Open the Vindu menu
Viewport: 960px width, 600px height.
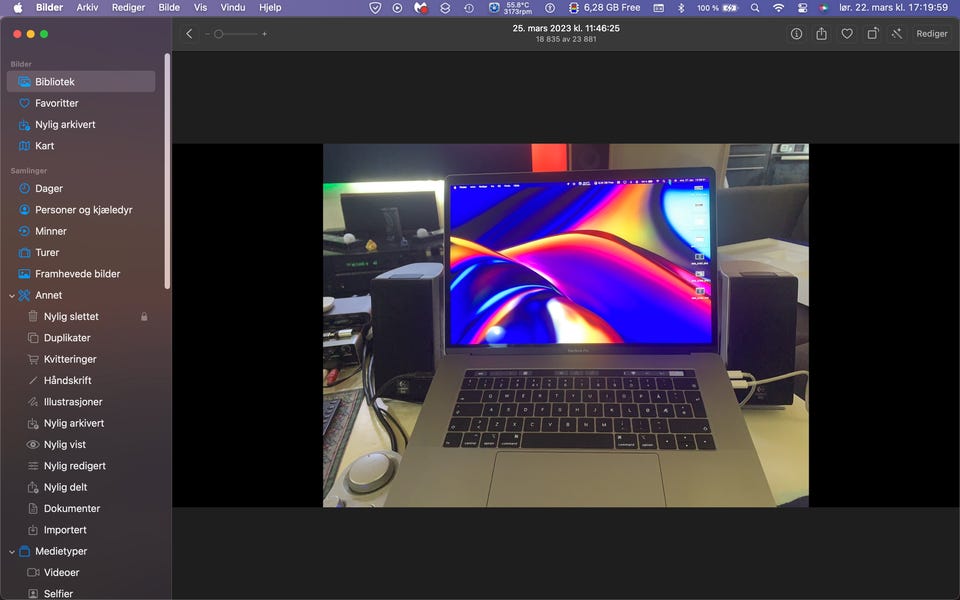pos(232,7)
